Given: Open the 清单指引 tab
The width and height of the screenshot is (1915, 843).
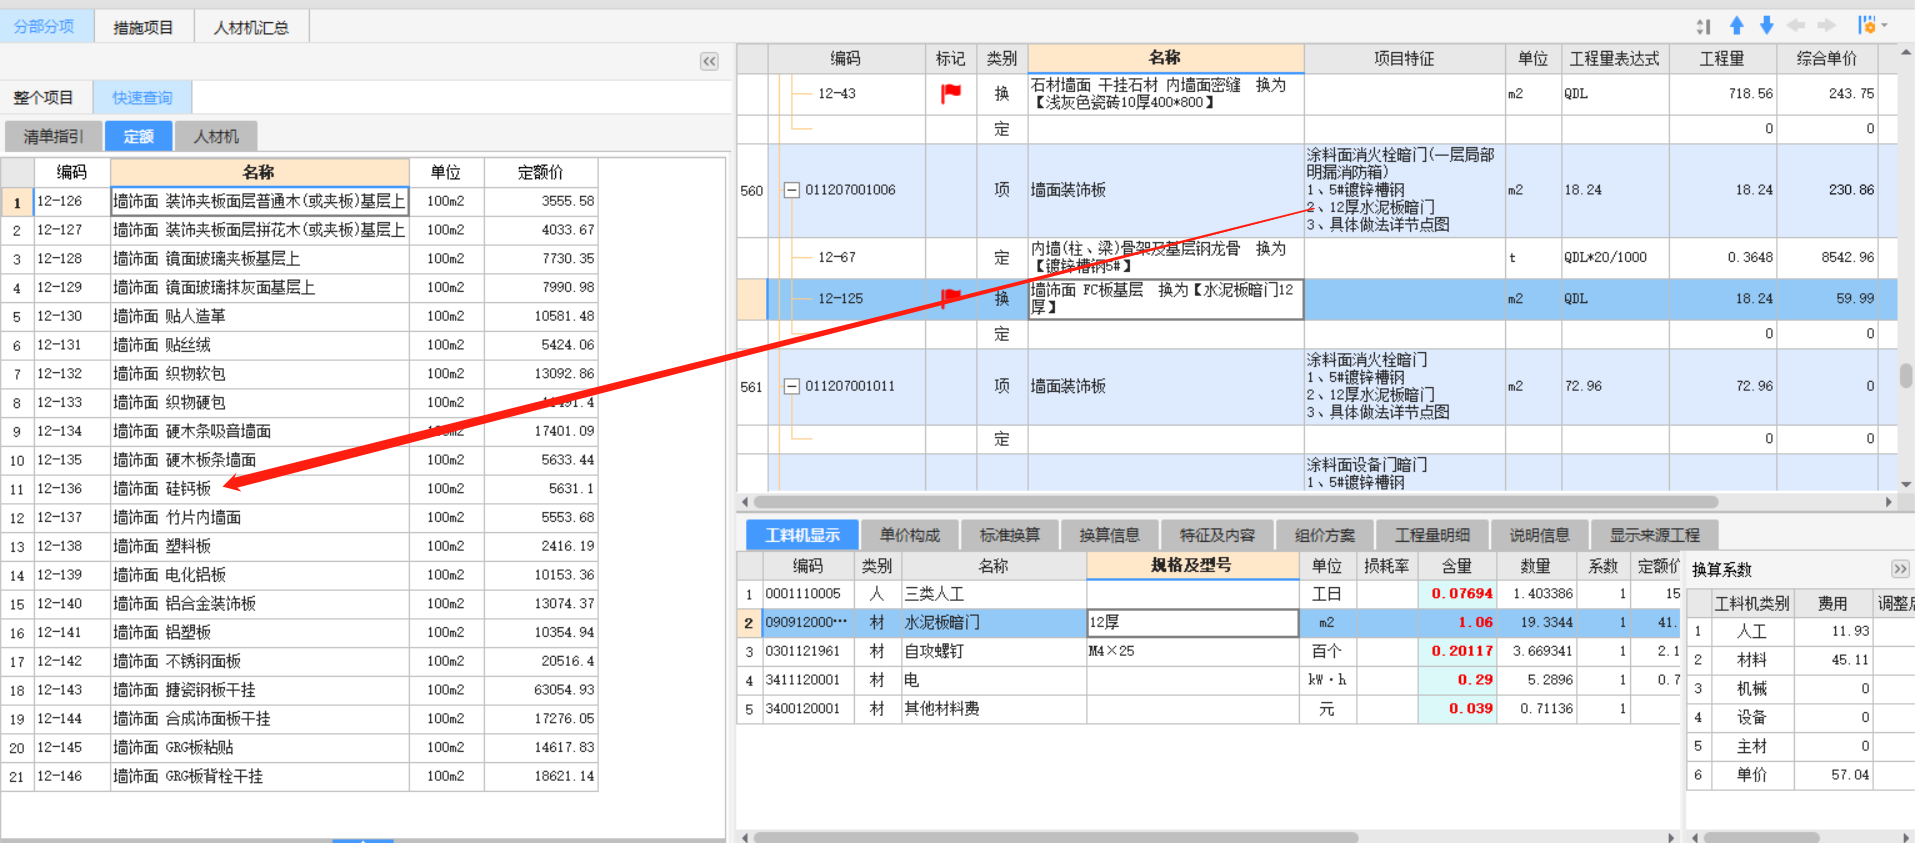Looking at the screenshot, I should tap(53, 136).
